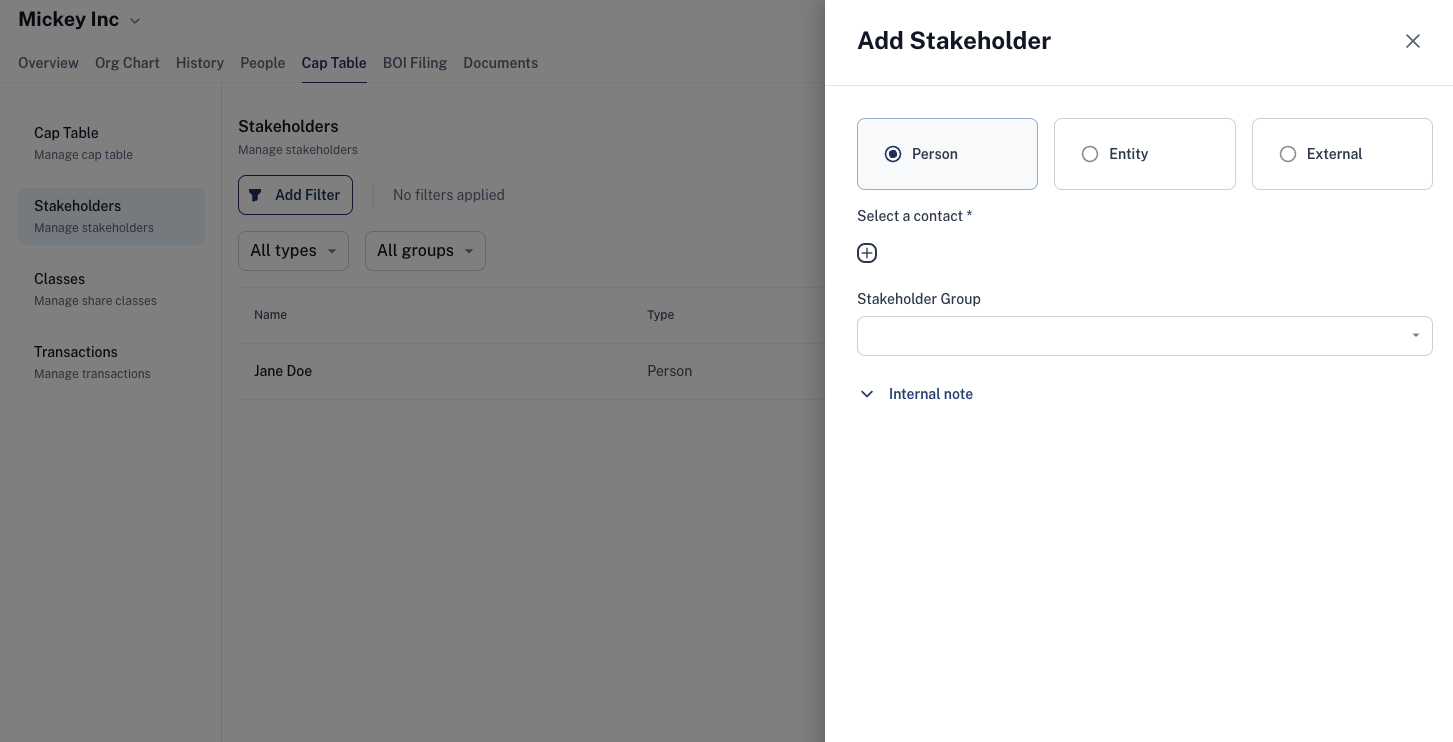Go to the Documents tab
The height and width of the screenshot is (742, 1453).
coord(500,63)
